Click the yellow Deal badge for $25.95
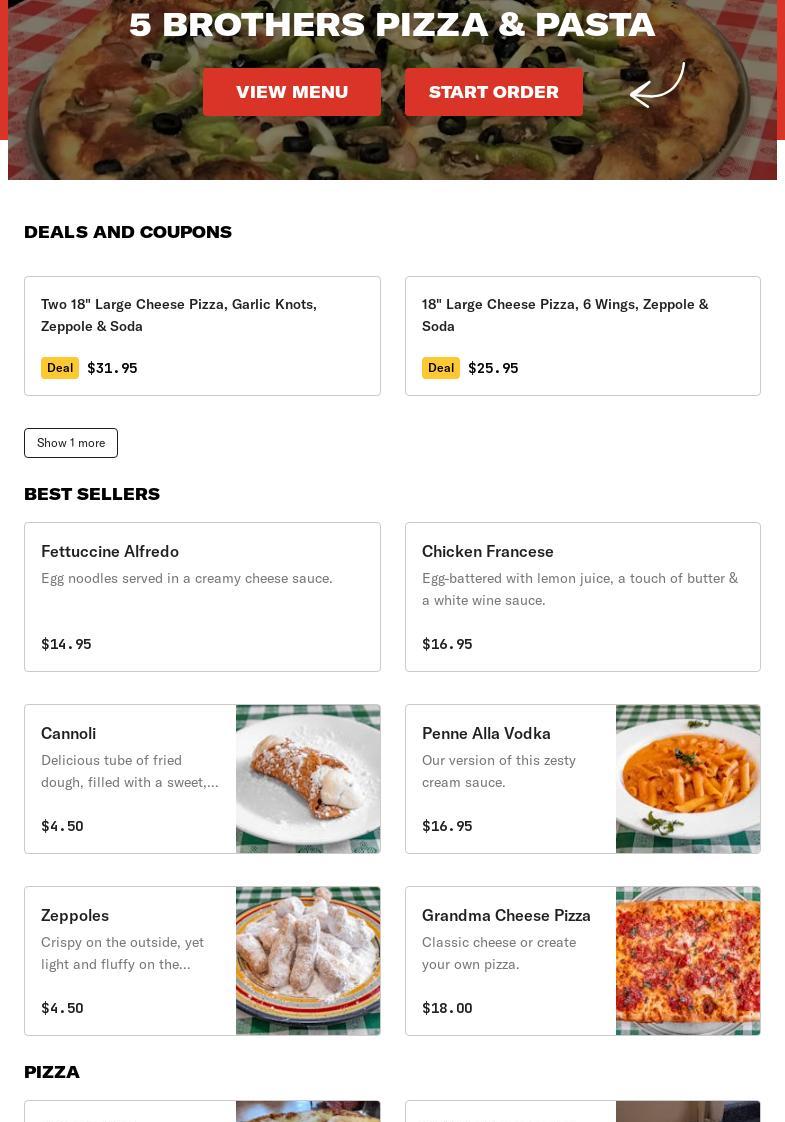785x1122 pixels. 441,368
